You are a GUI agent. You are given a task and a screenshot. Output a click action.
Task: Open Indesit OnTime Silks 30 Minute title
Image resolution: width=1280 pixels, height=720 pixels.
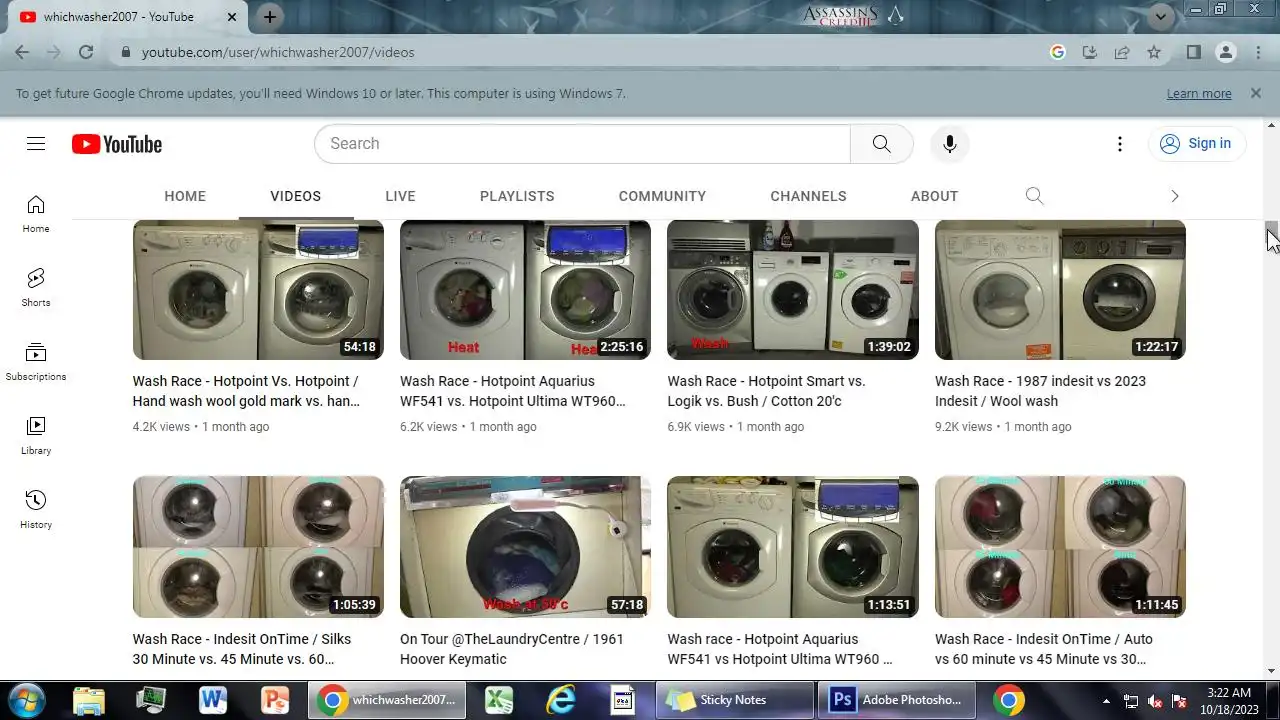point(242,649)
